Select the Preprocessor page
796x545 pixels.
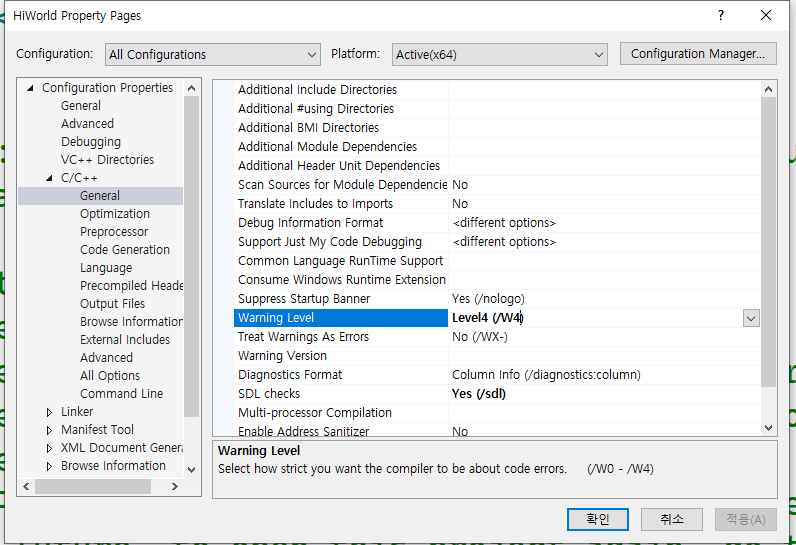[114, 232]
